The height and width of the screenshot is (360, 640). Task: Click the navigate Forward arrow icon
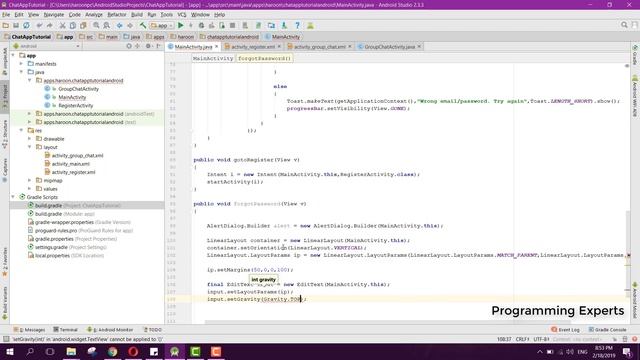tap(130, 25)
